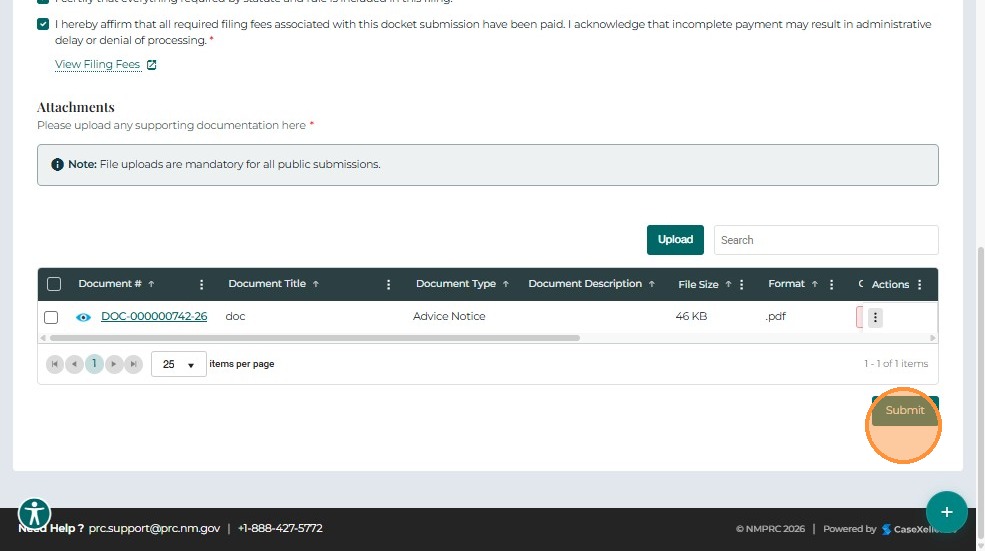Screen dimensions: 985x551
Task: Click the attachments Search field
Action: click(x=826, y=240)
